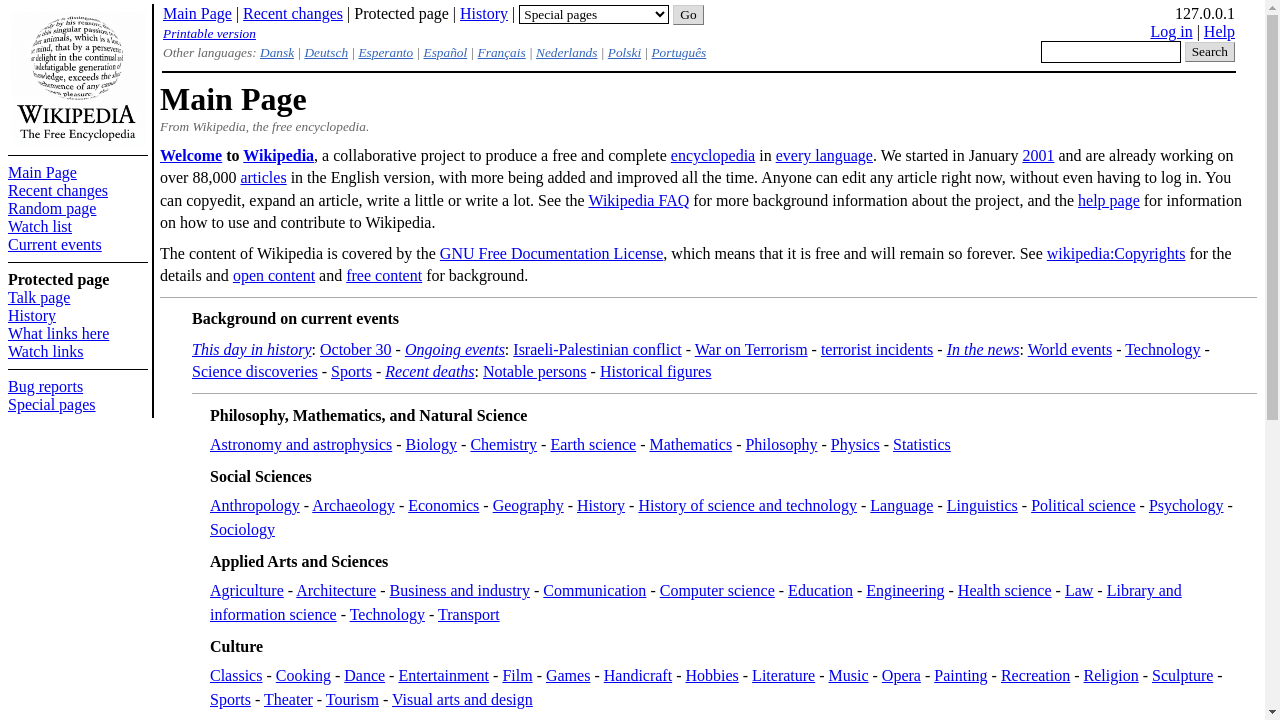
Task: Open the Special pages dropdown
Action: tap(592, 13)
